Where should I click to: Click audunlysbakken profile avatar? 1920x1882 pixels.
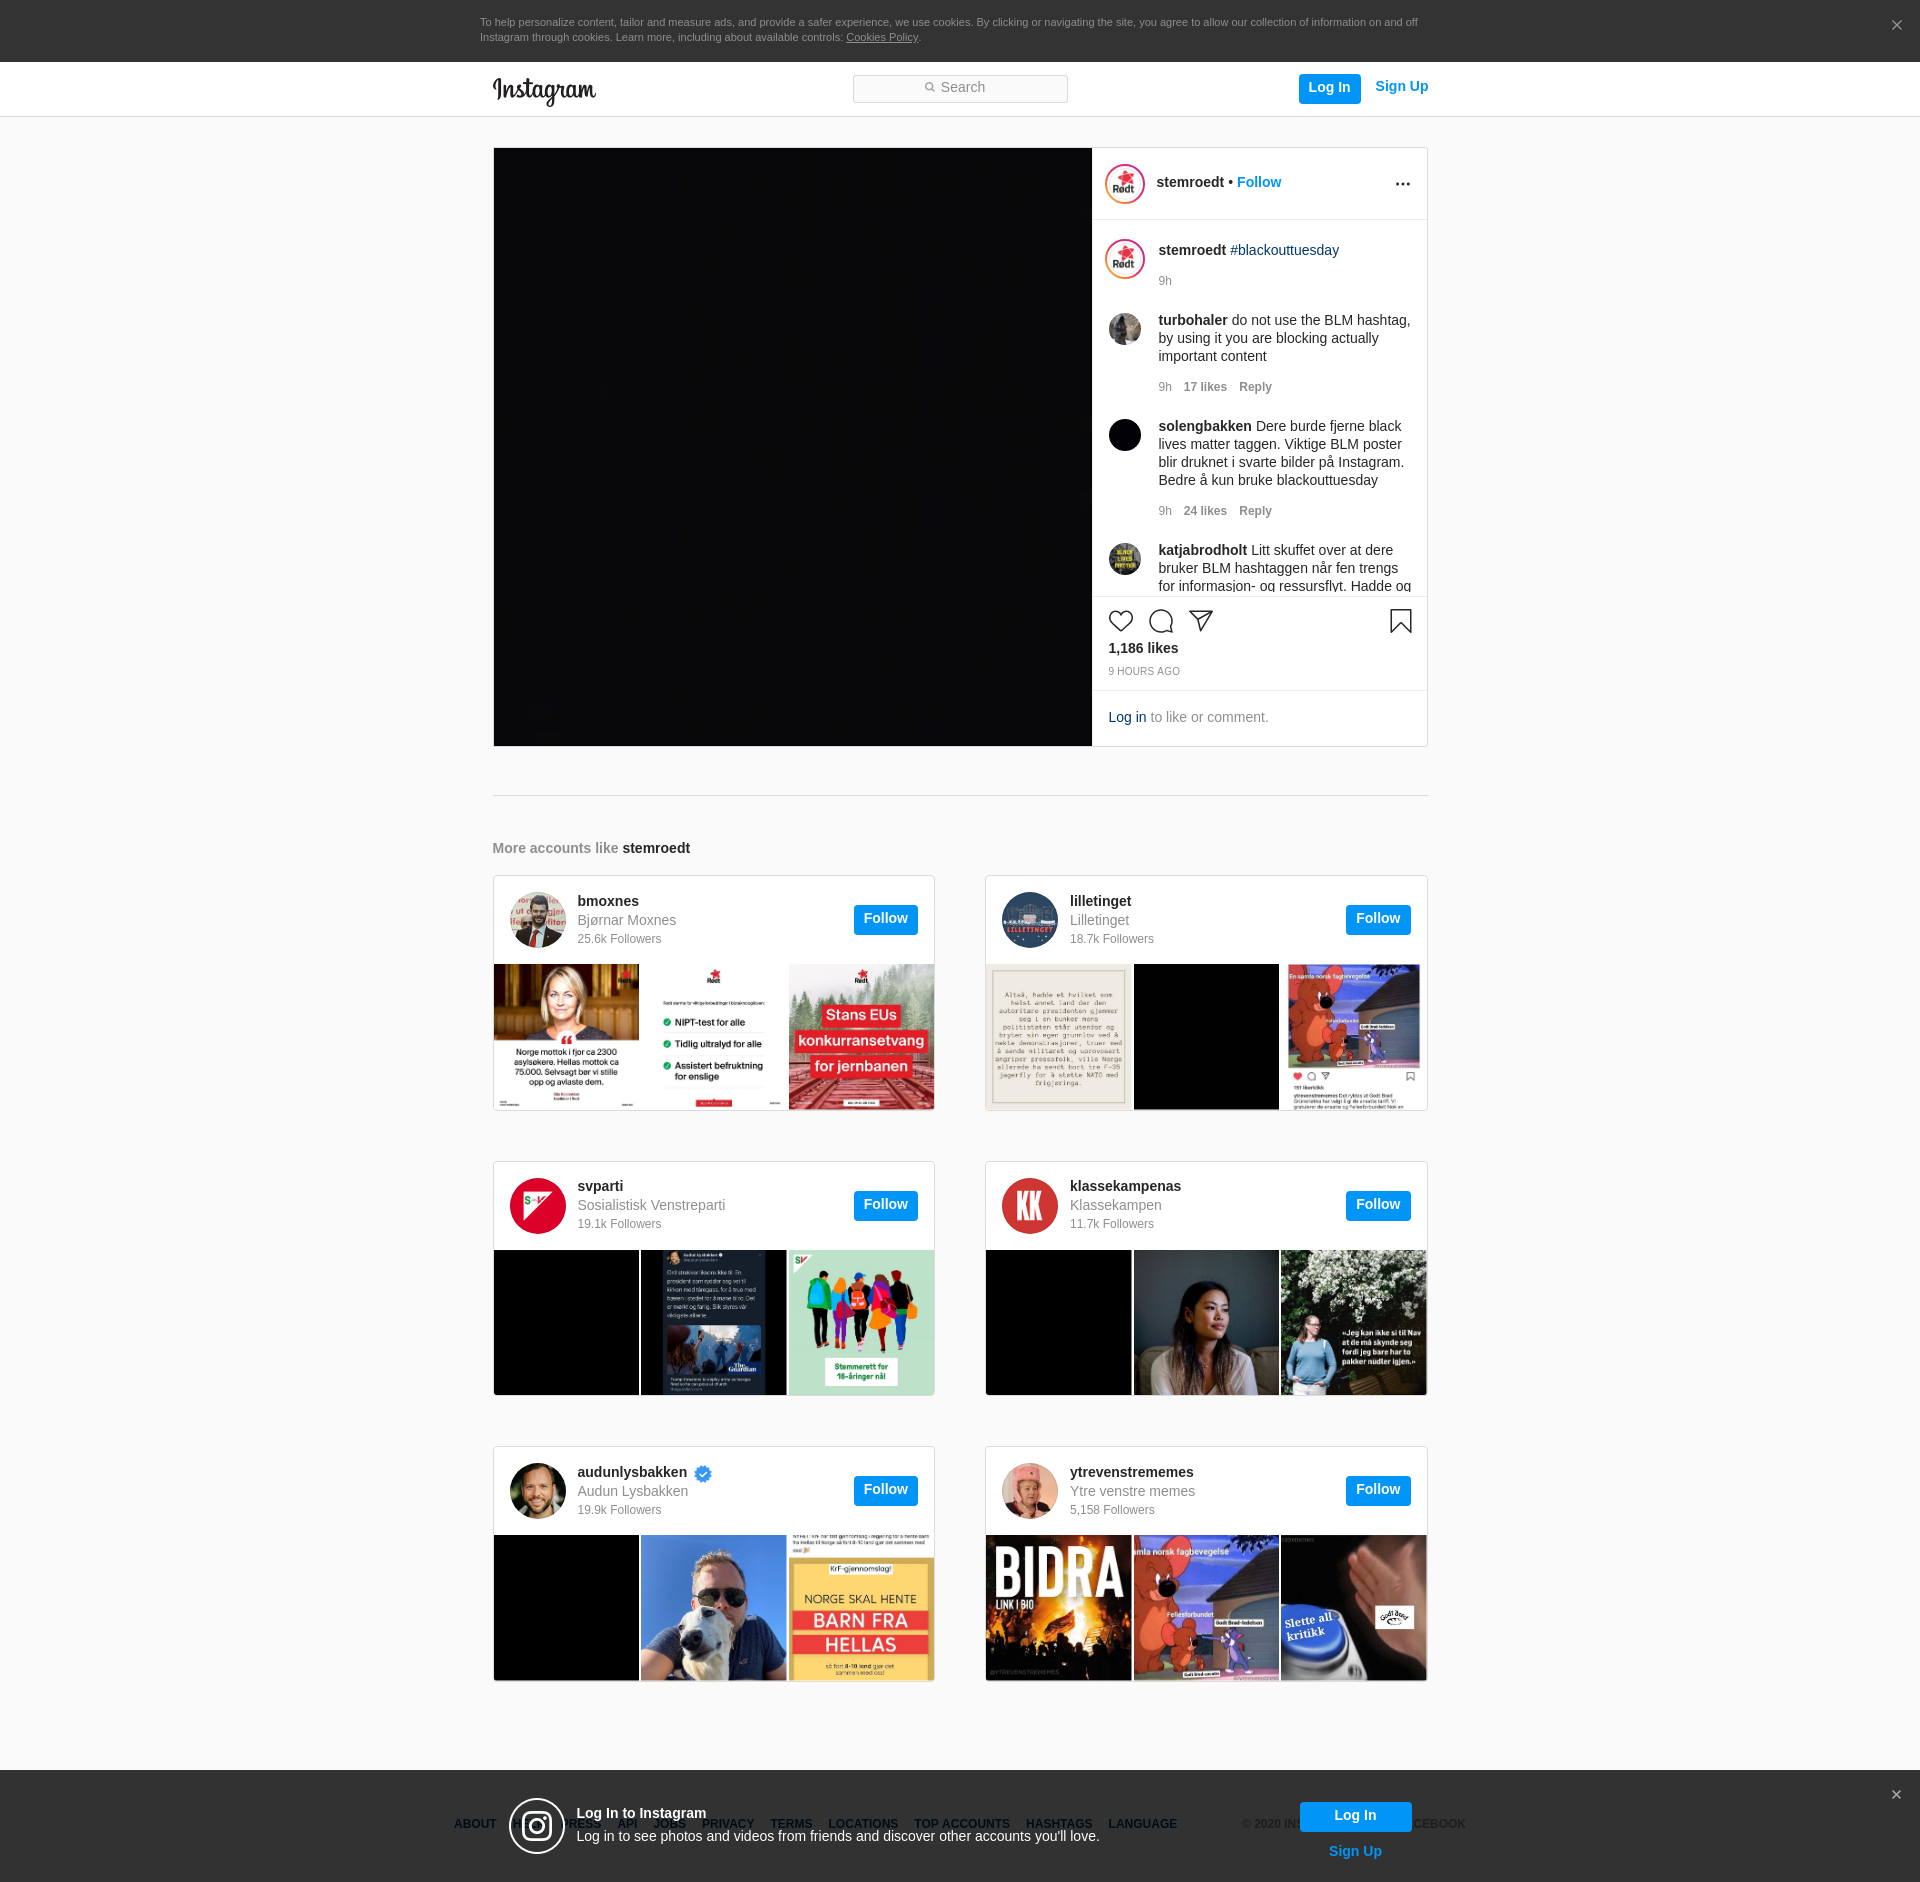(538, 1491)
